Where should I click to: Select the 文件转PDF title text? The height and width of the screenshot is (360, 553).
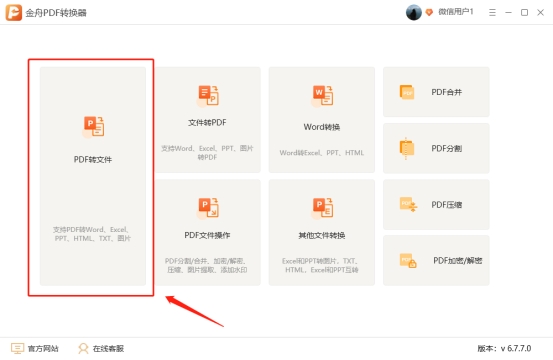(x=207, y=123)
